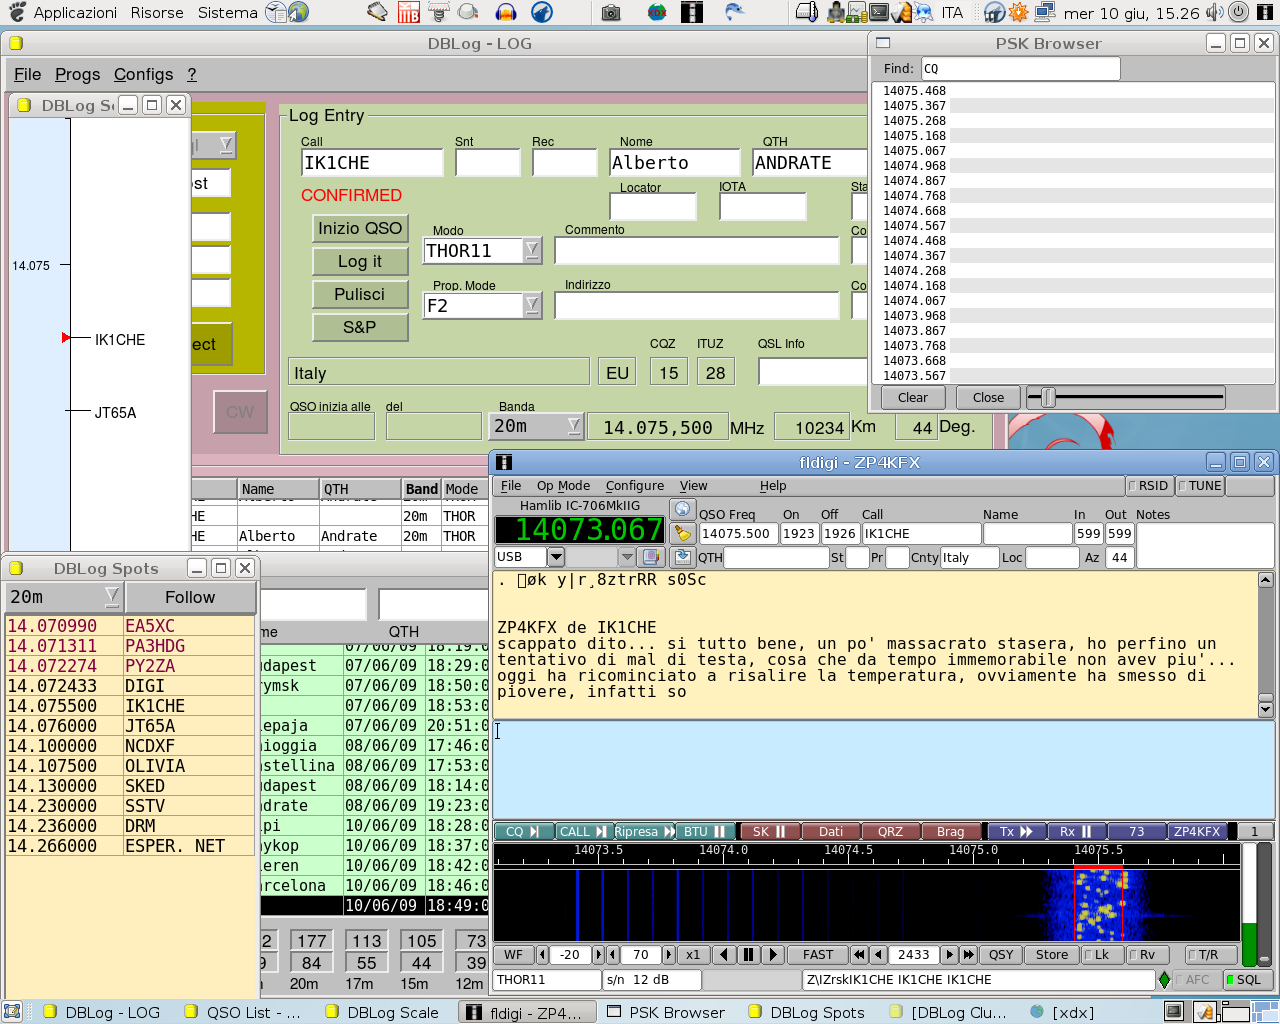Click the show desktop icon in bottom panel

(x=12, y=1012)
